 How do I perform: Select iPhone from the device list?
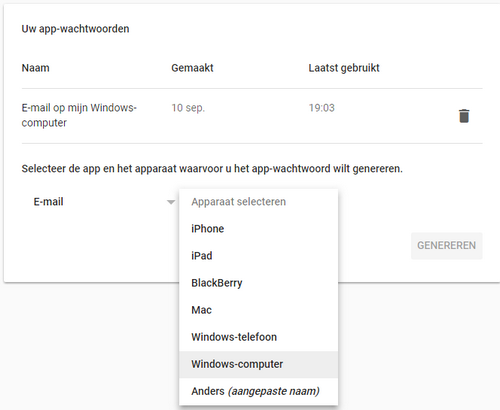(x=258, y=229)
